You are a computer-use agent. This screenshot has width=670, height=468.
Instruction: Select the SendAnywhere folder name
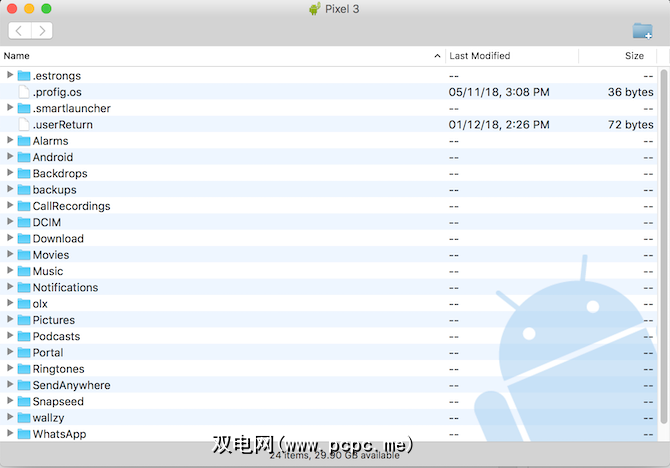[71, 385]
